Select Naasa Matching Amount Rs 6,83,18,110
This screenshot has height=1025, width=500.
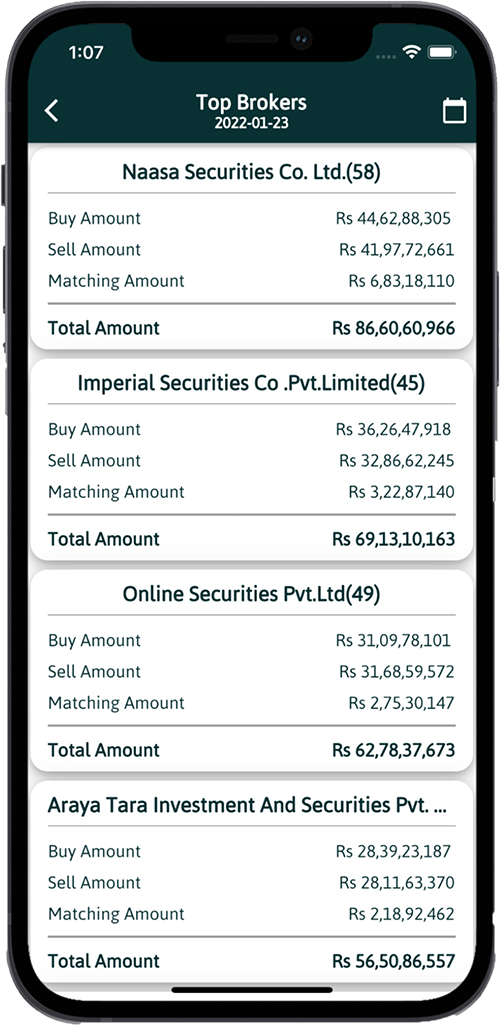point(401,281)
